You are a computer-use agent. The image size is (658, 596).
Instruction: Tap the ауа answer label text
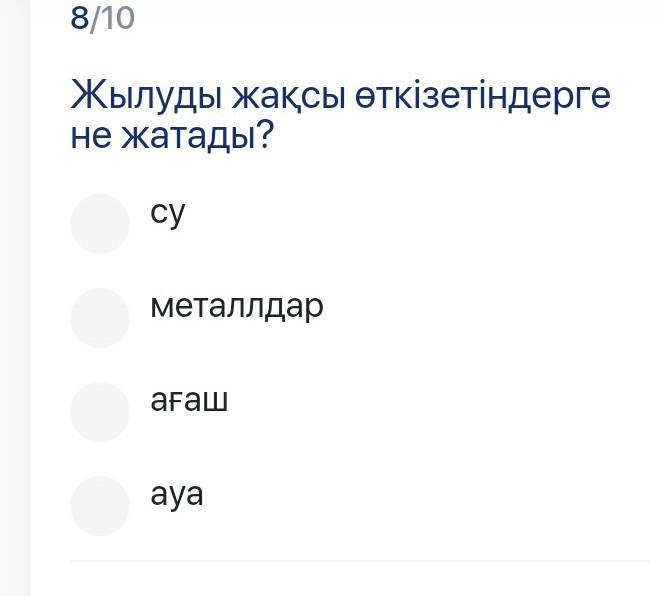click(177, 495)
